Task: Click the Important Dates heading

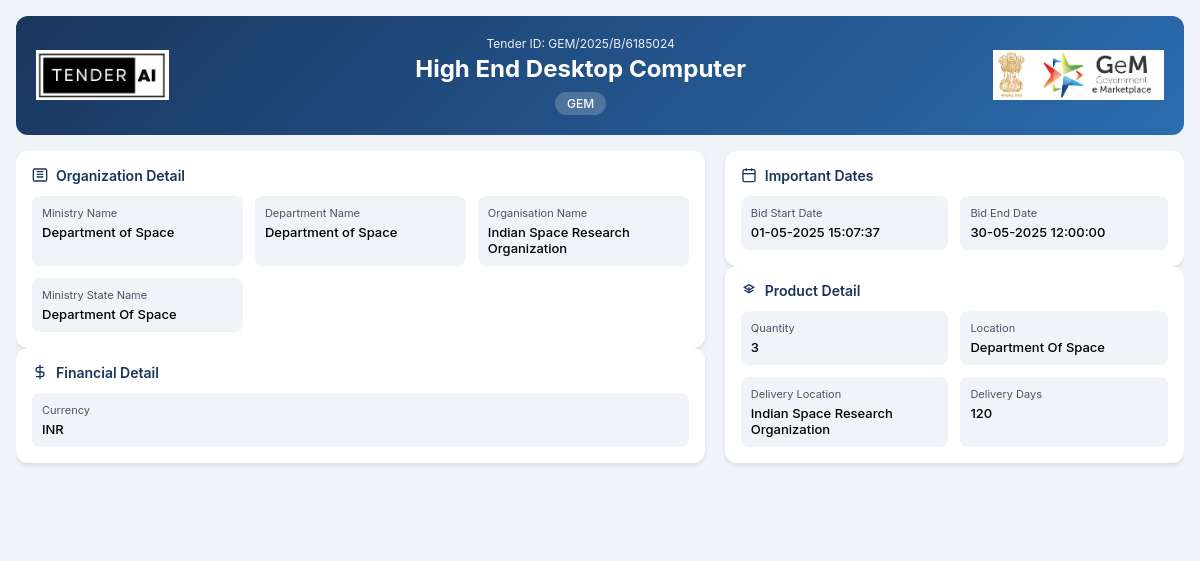Action: 819,176
